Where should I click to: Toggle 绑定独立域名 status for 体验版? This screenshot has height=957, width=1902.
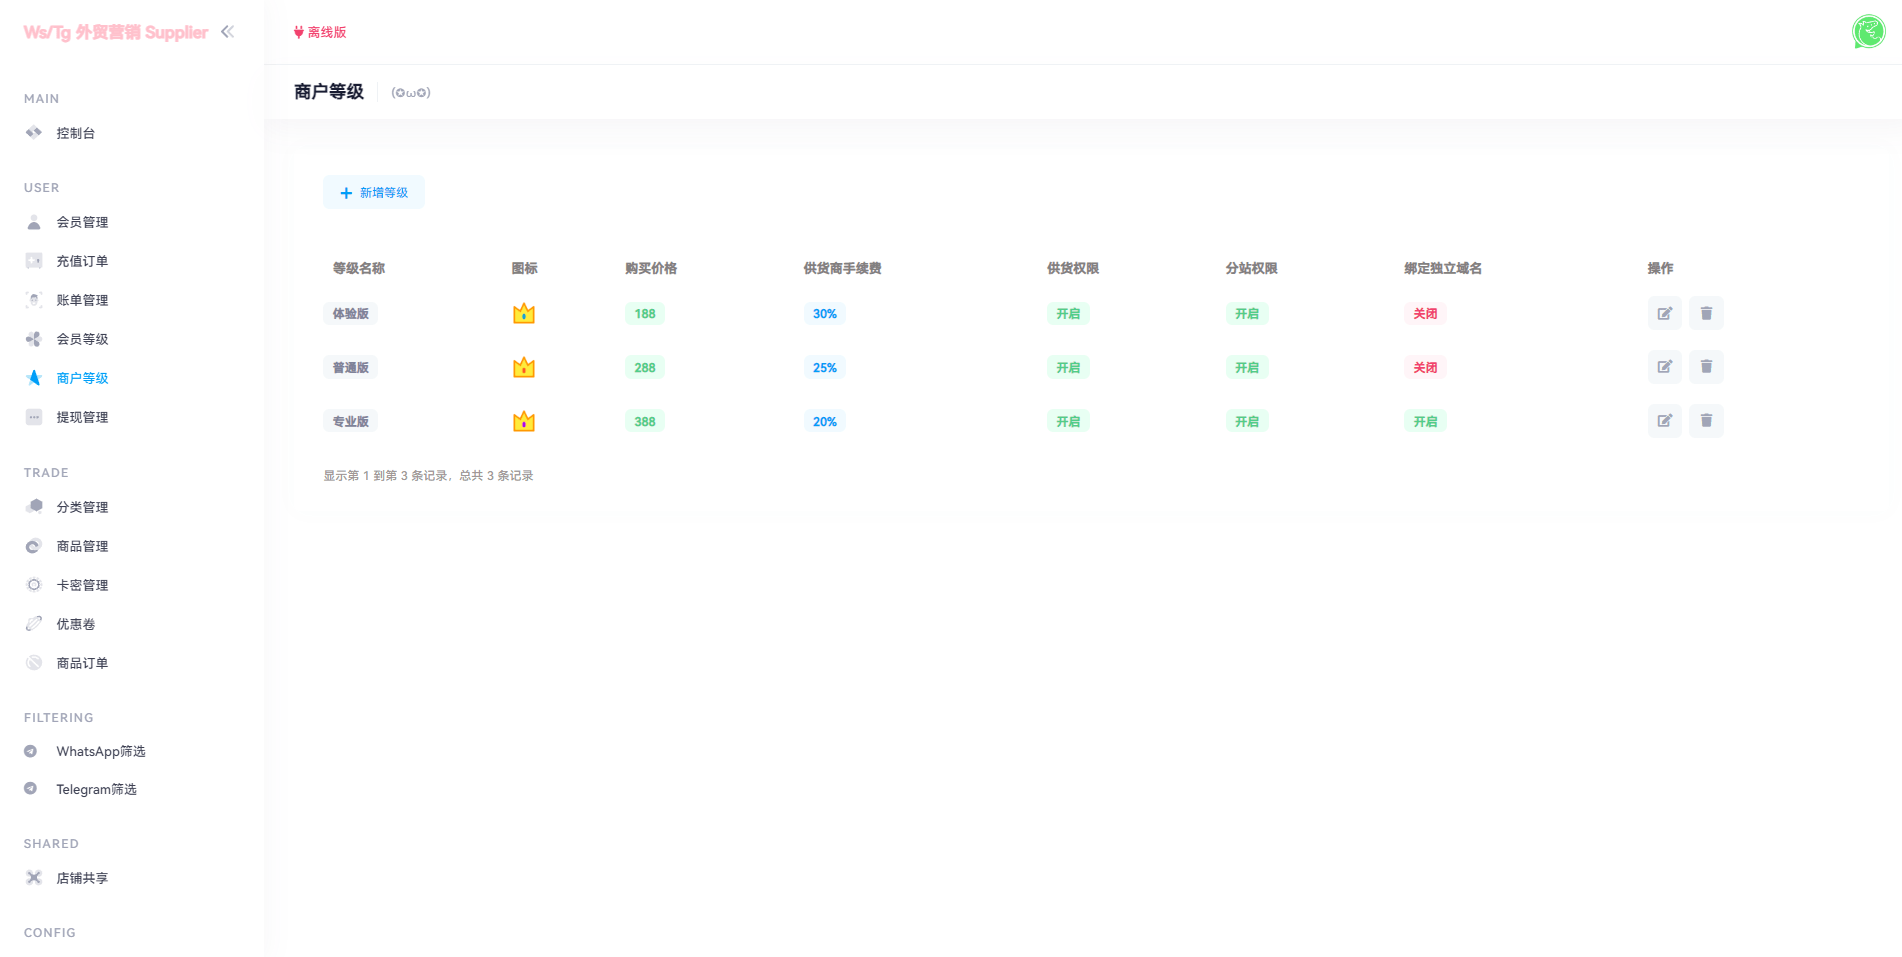[x=1425, y=314]
